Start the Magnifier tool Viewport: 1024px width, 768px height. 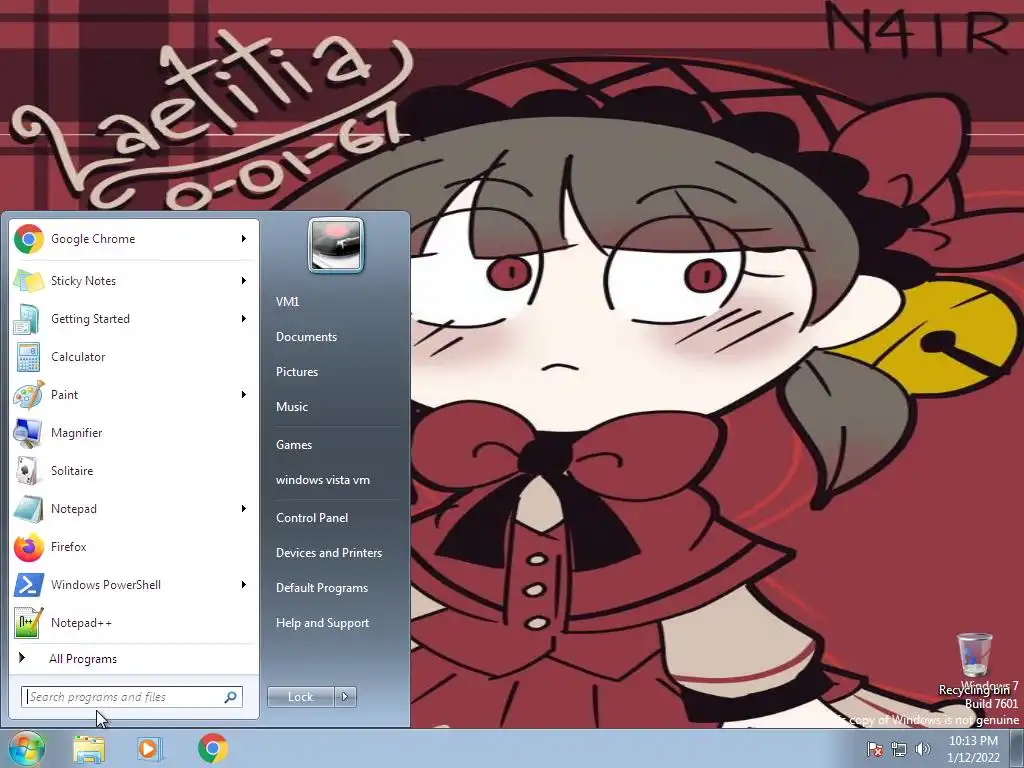(133, 432)
